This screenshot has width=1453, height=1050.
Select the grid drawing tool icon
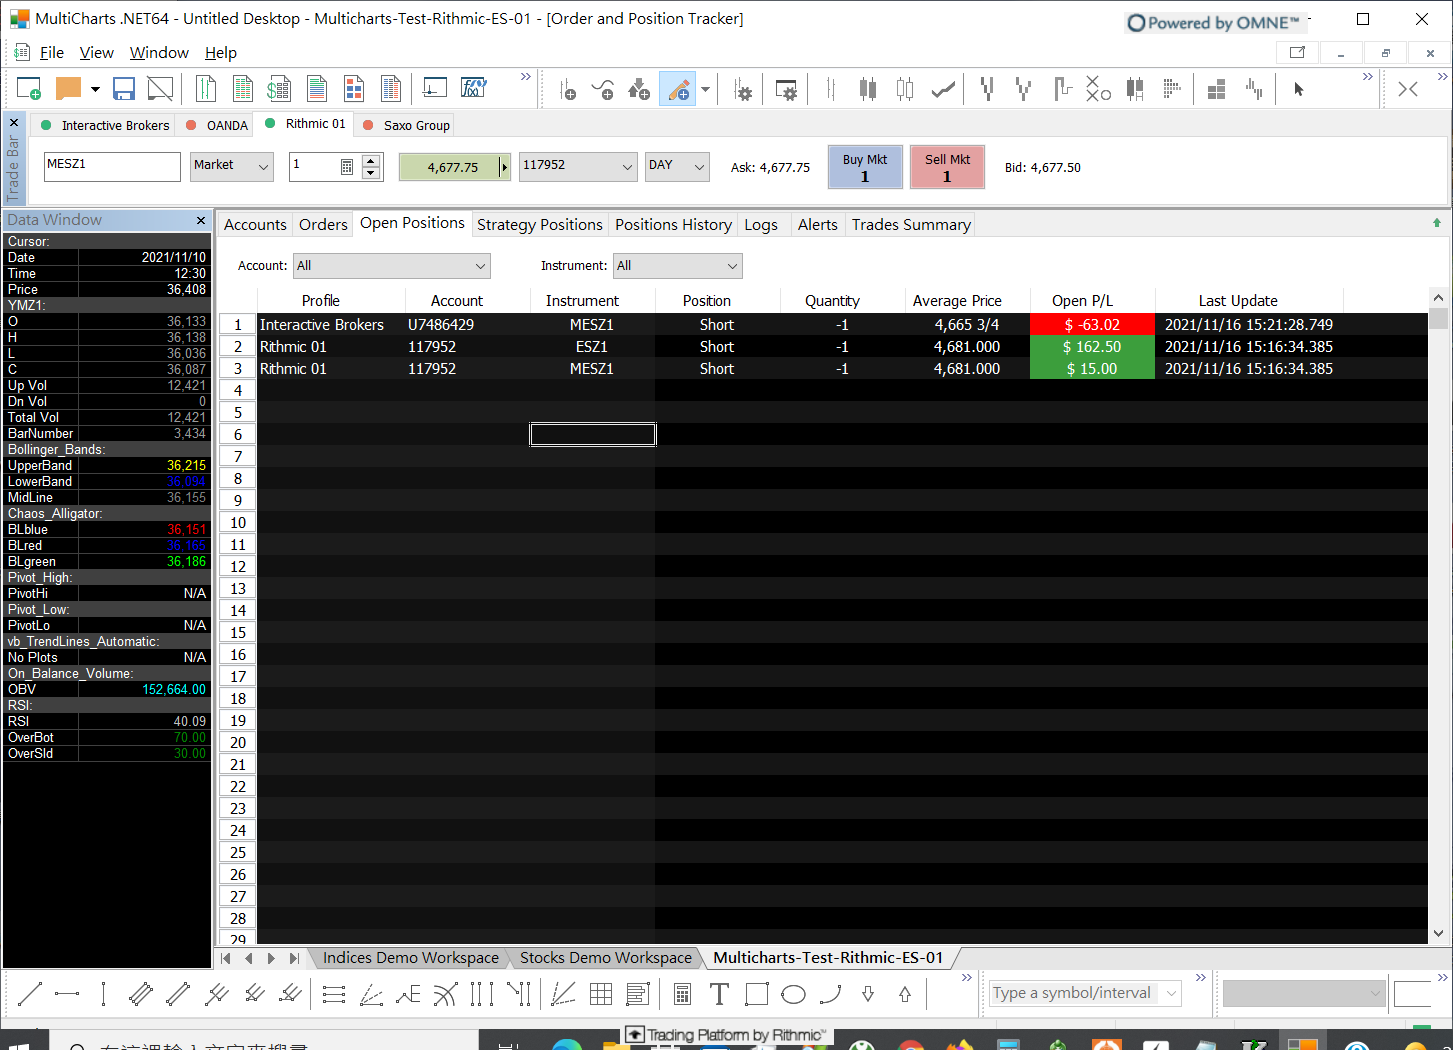601,994
